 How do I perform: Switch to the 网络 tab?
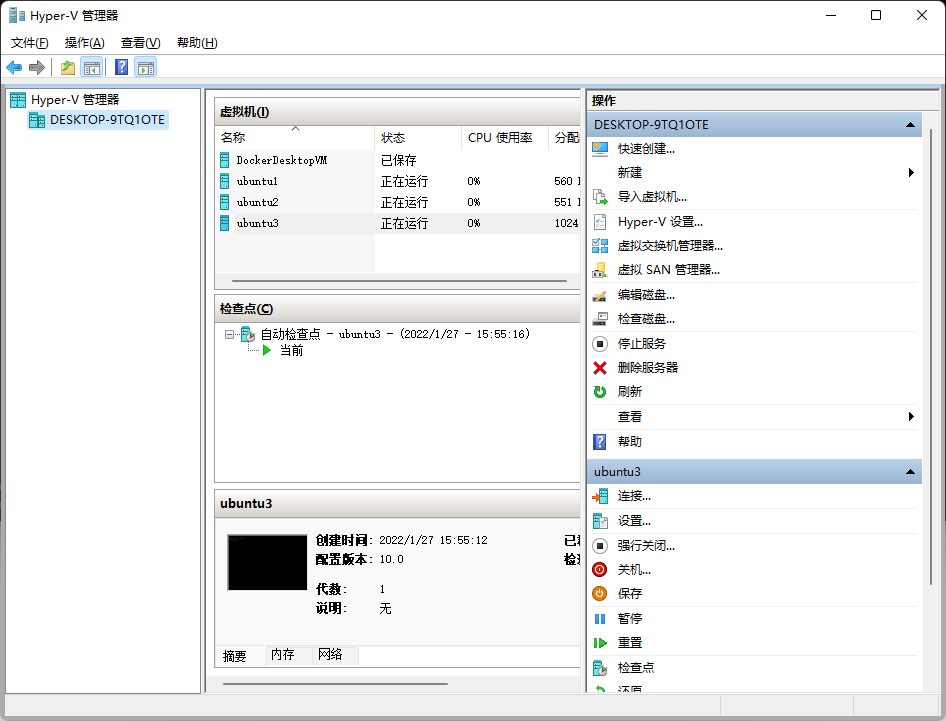[x=330, y=655]
